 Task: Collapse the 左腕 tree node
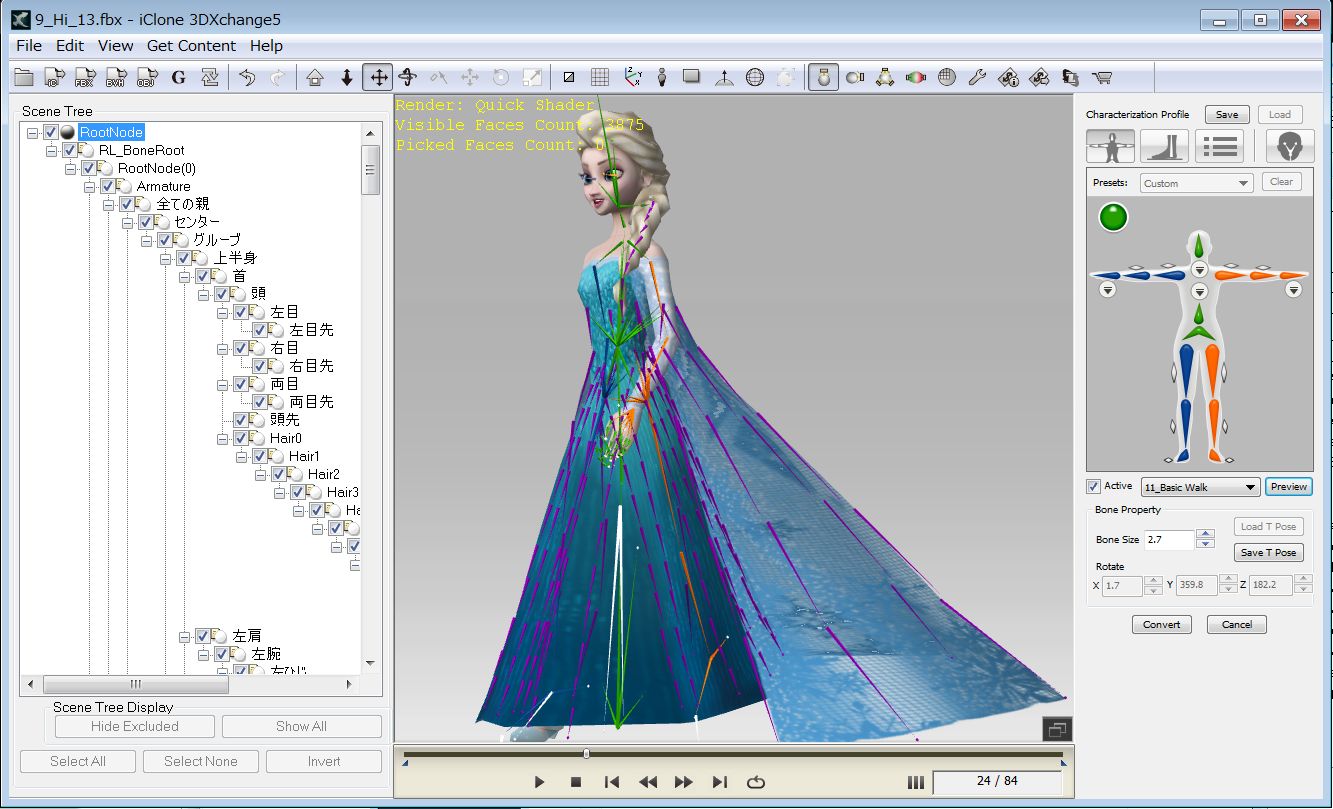click(204, 654)
